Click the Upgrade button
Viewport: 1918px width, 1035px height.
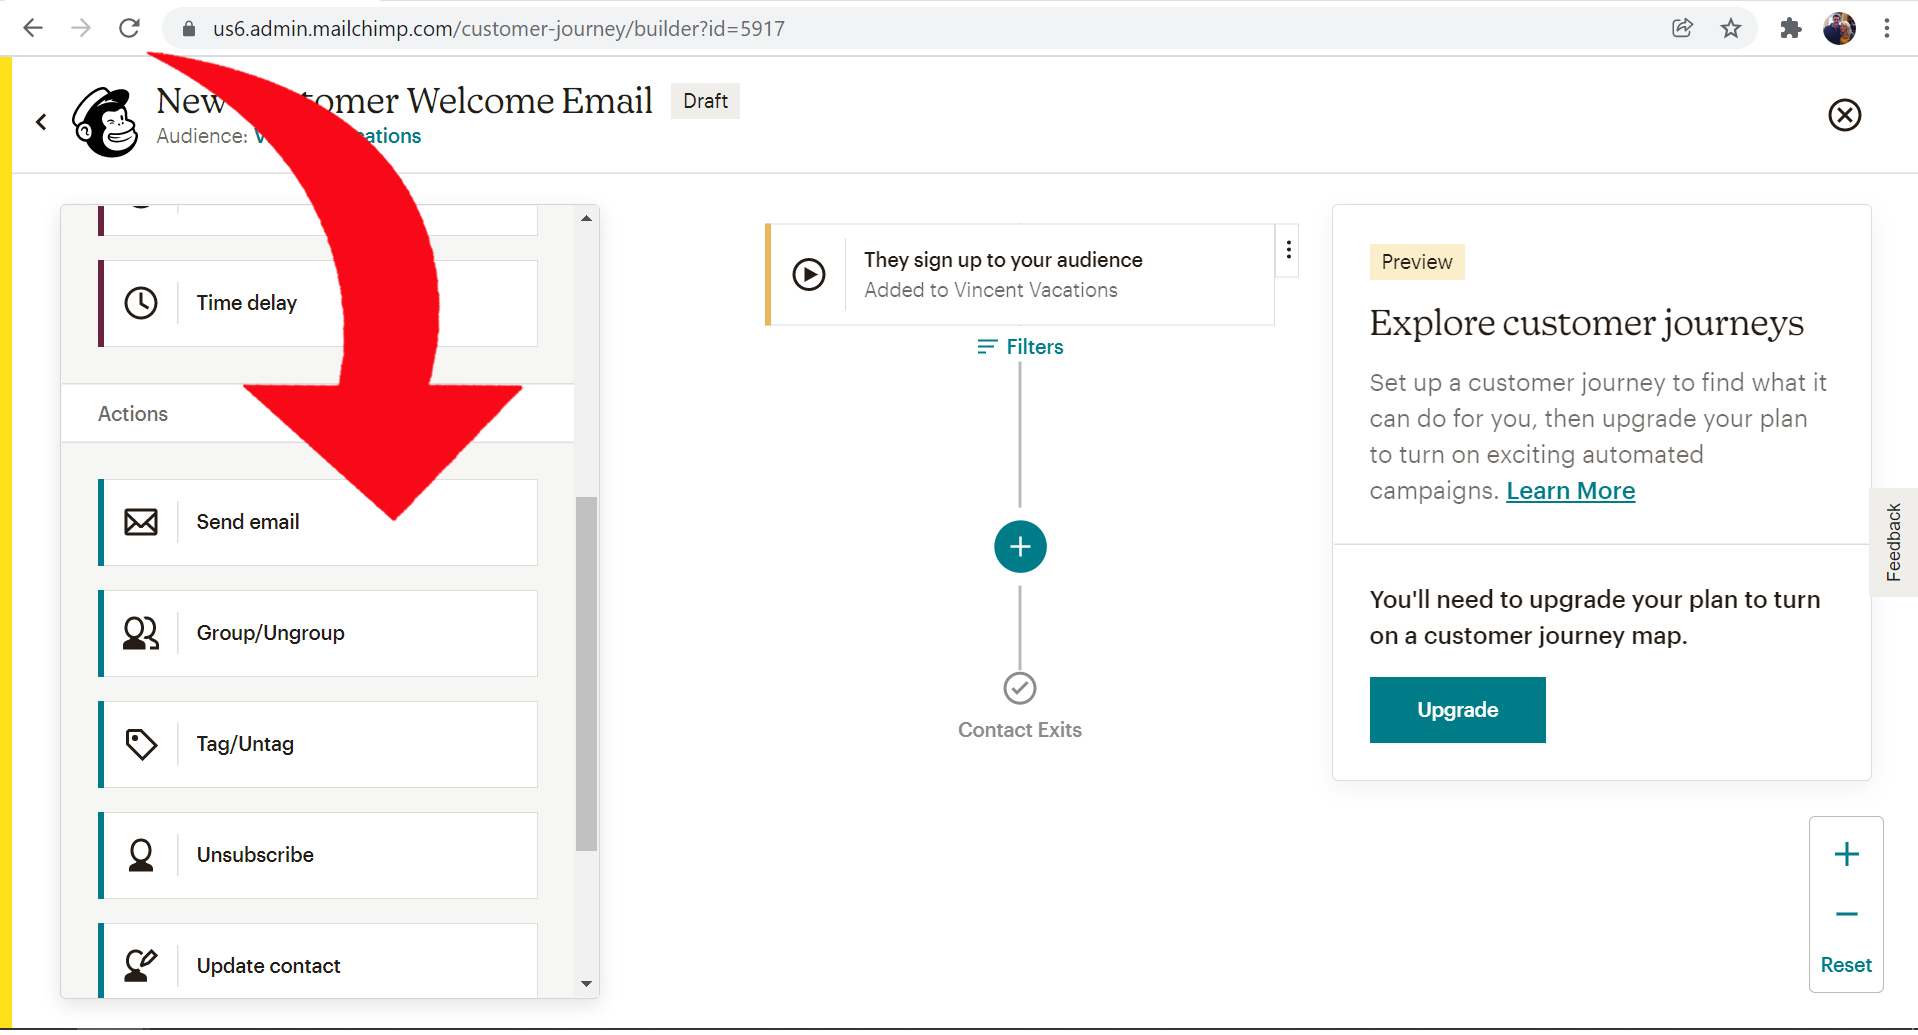click(1458, 710)
